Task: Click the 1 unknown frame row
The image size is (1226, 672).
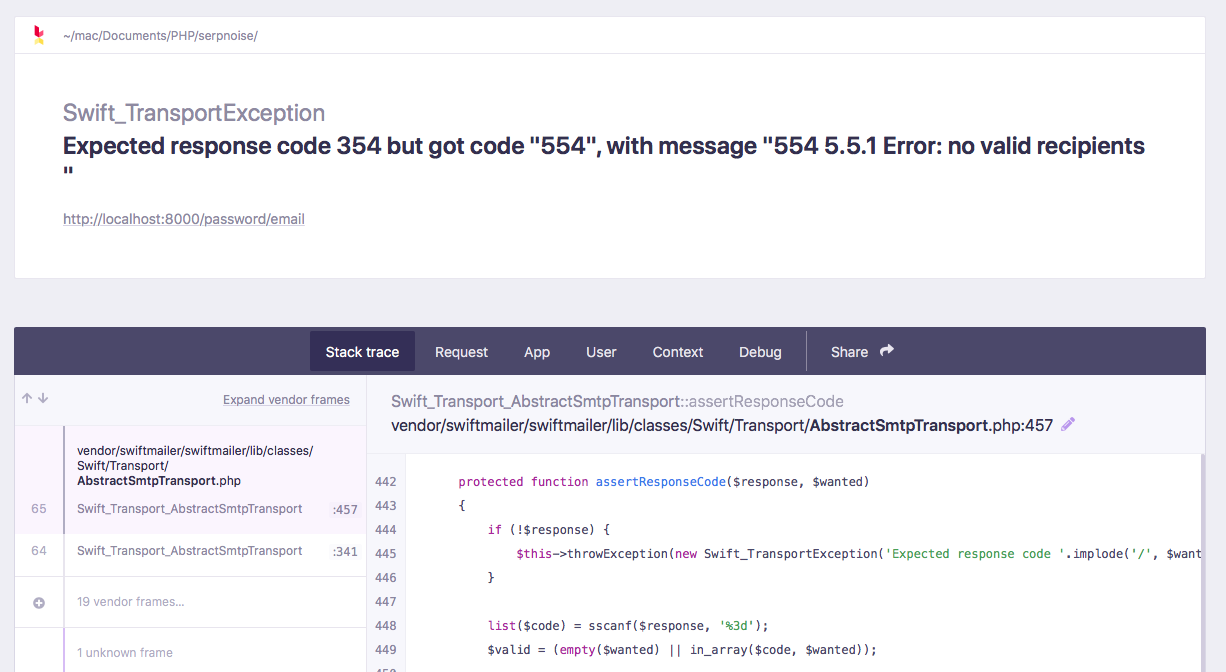Action: click(x=190, y=652)
